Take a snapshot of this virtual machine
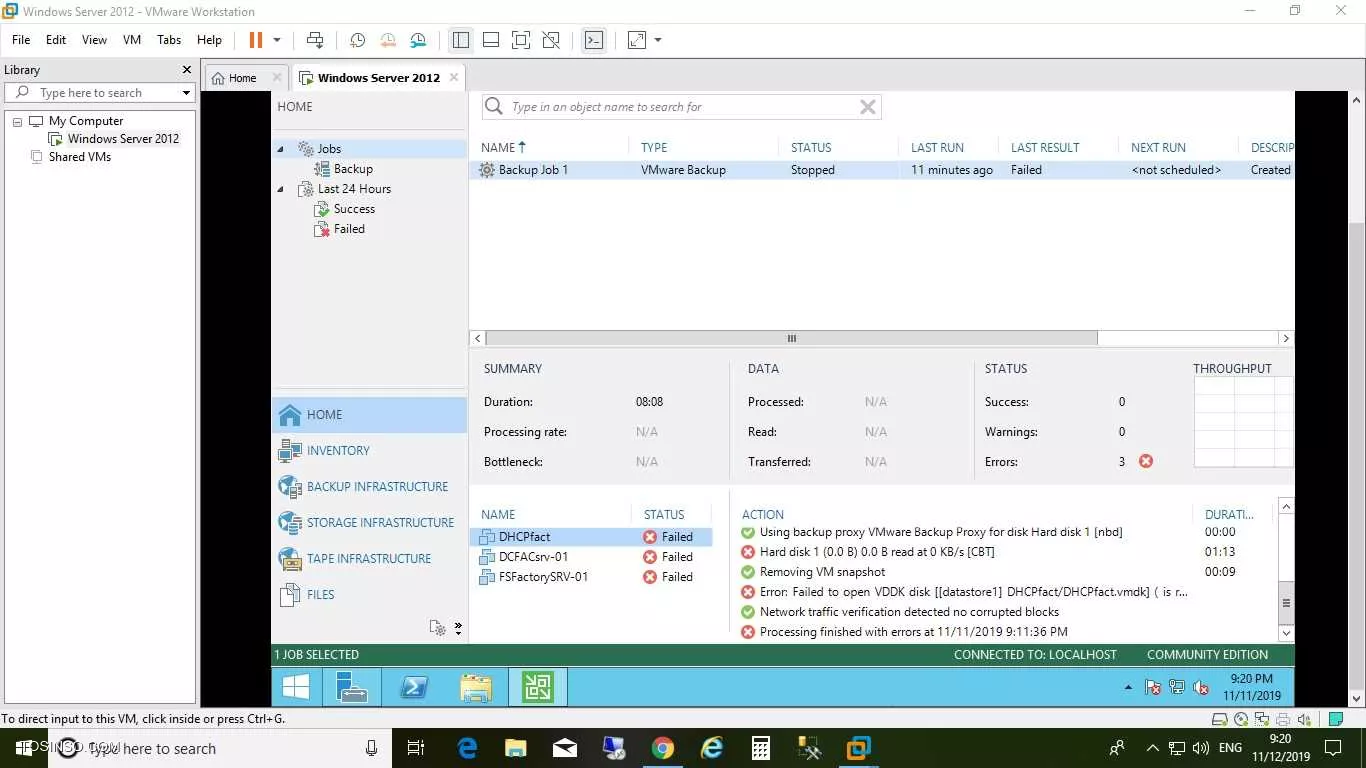 tap(357, 40)
